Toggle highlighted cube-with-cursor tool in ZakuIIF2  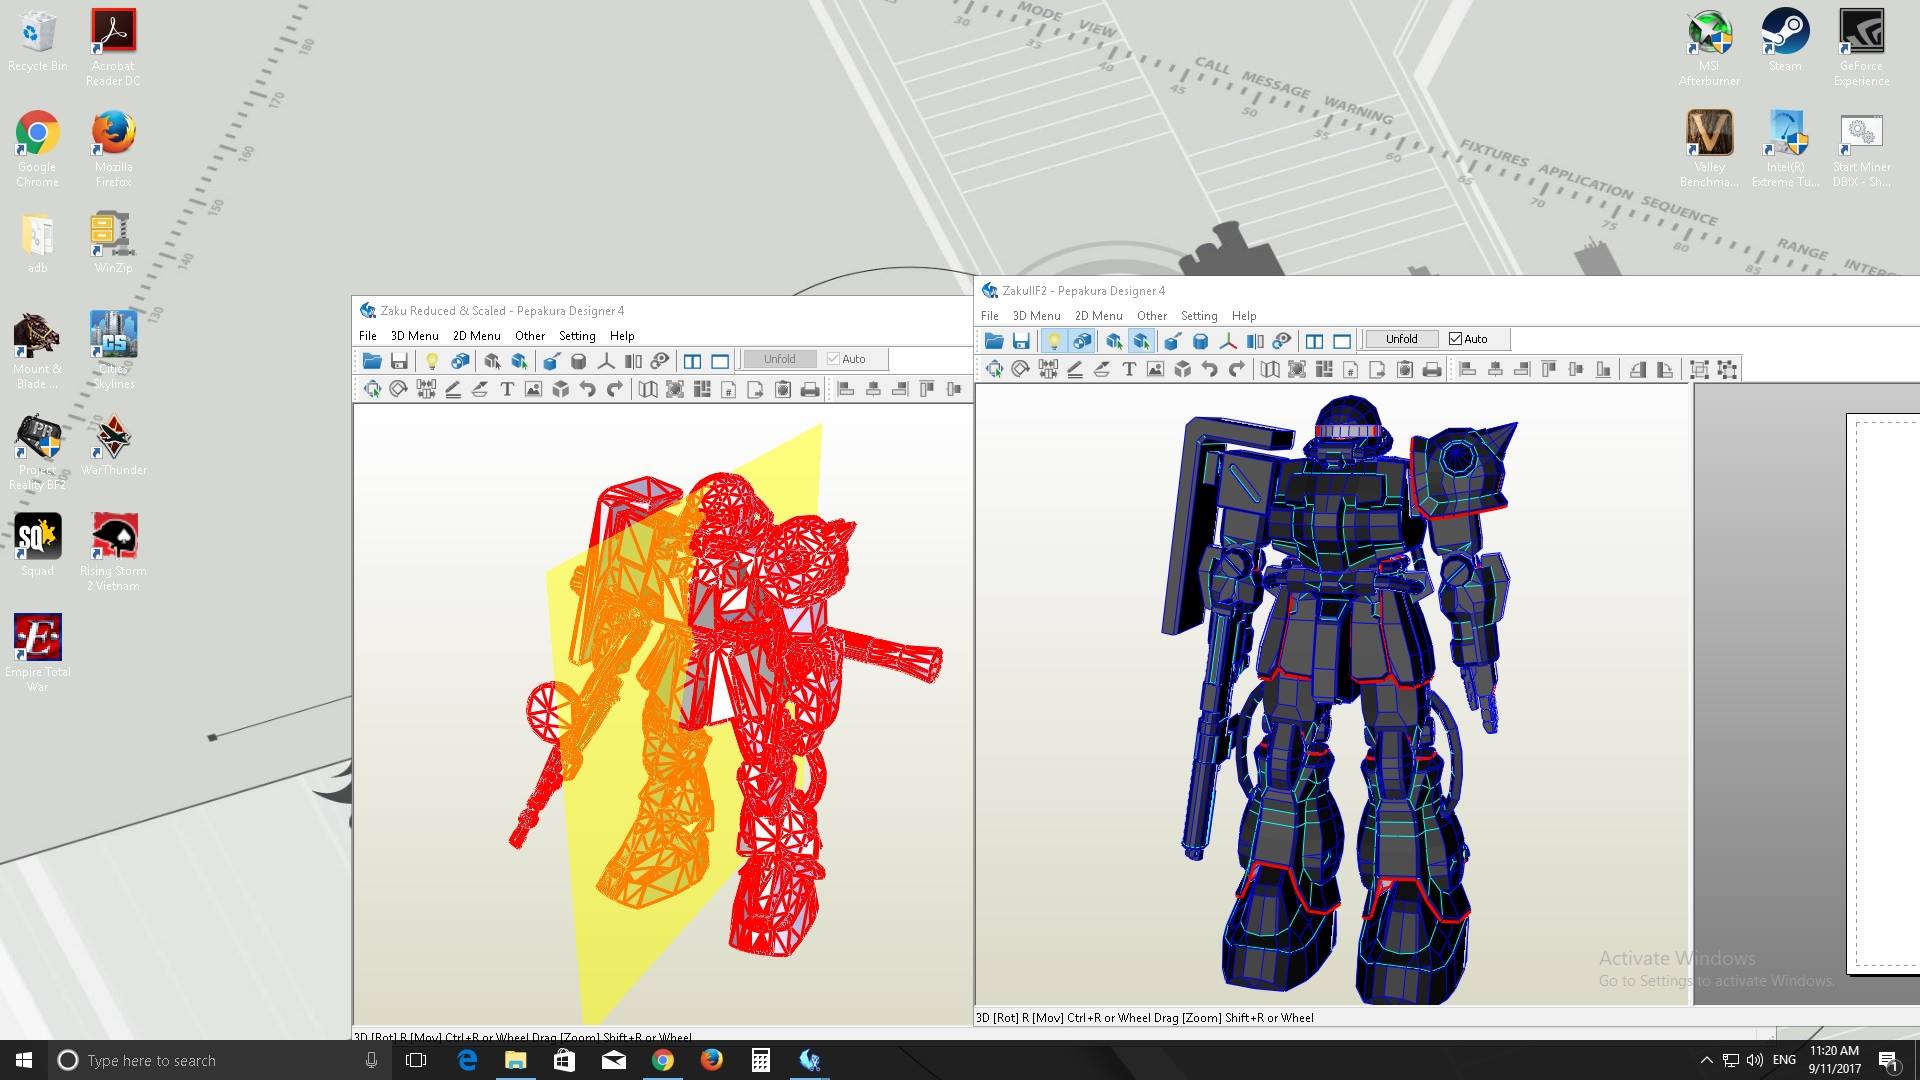click(x=1141, y=340)
